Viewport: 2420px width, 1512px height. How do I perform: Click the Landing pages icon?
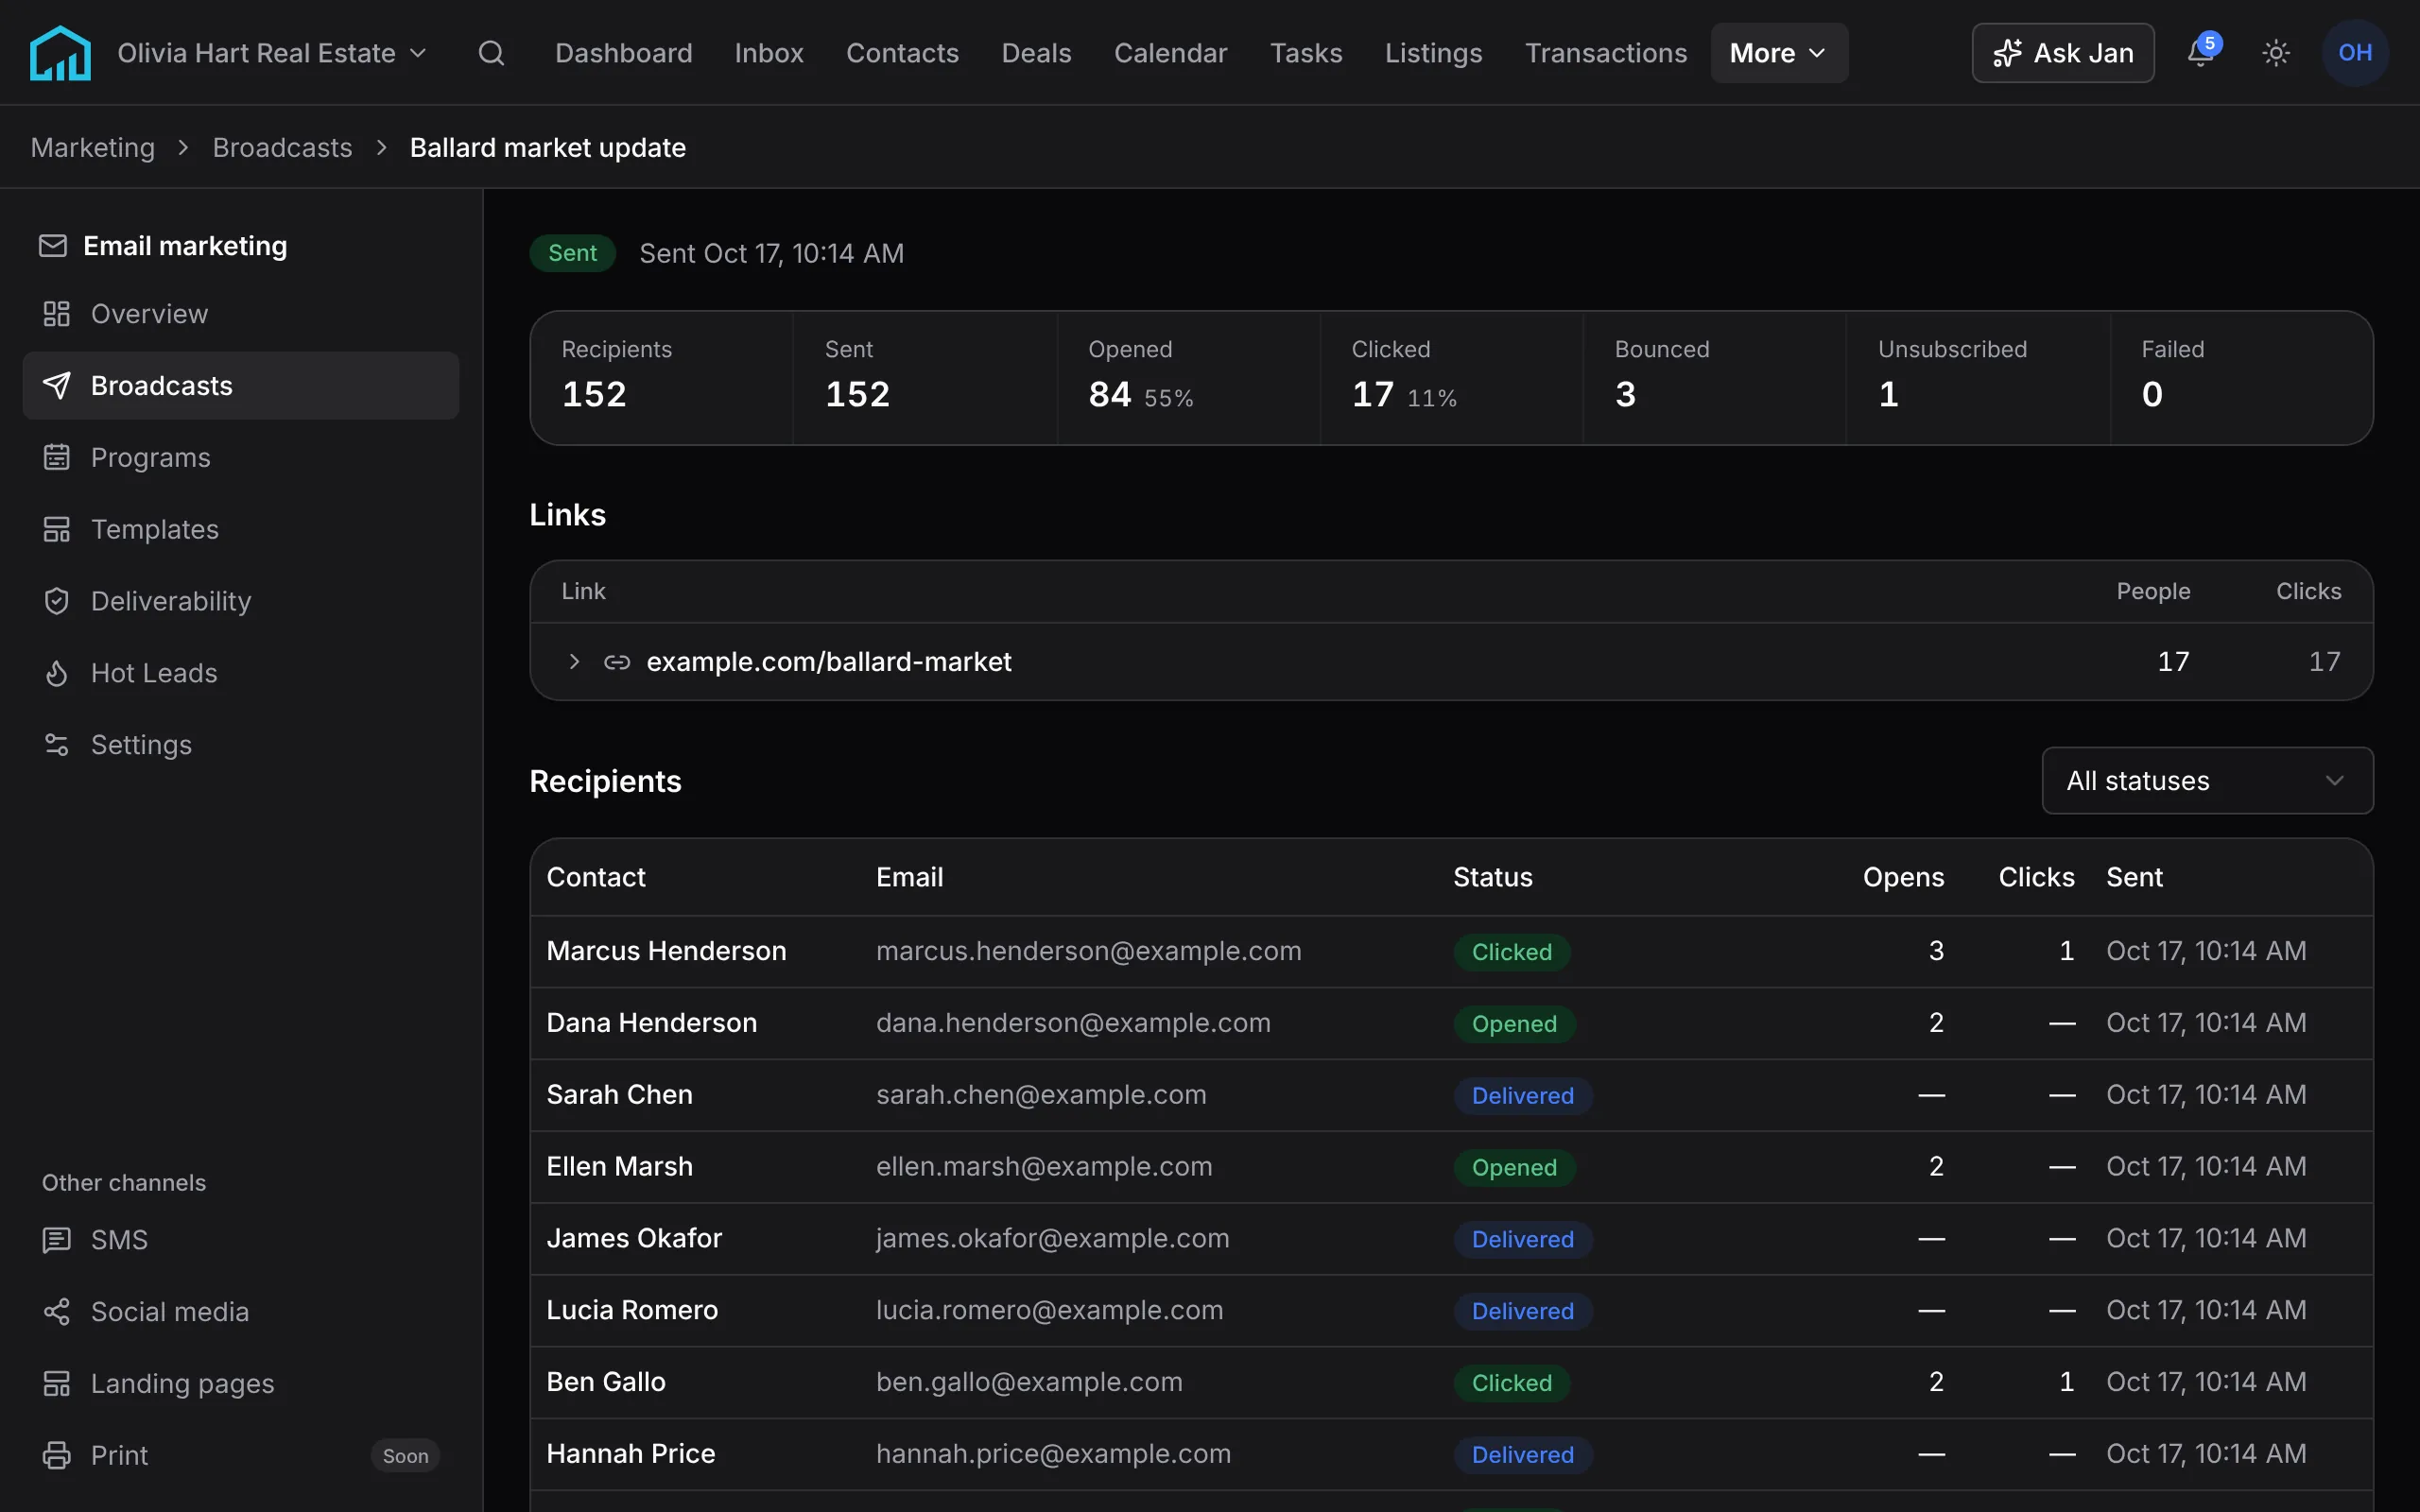click(57, 1384)
